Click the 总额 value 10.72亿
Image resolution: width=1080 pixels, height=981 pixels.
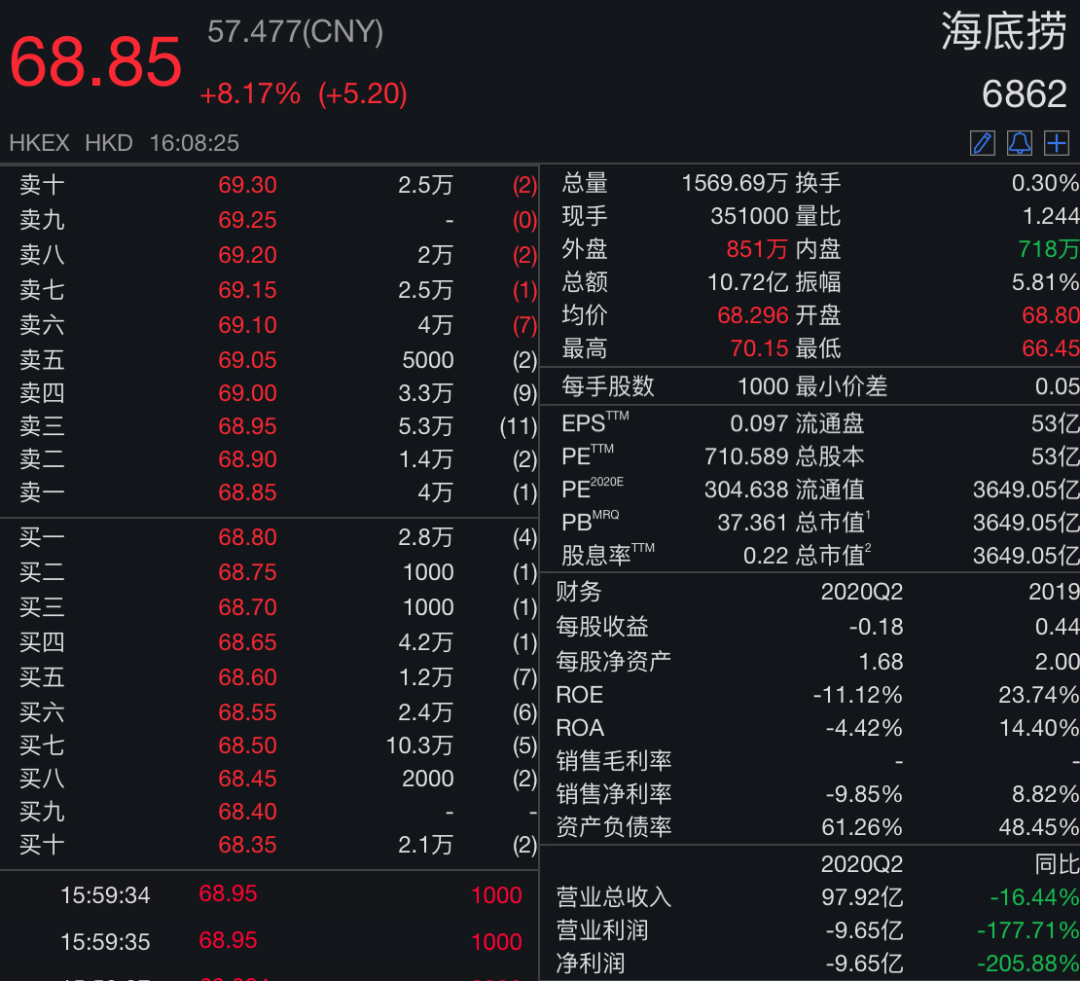(748, 282)
